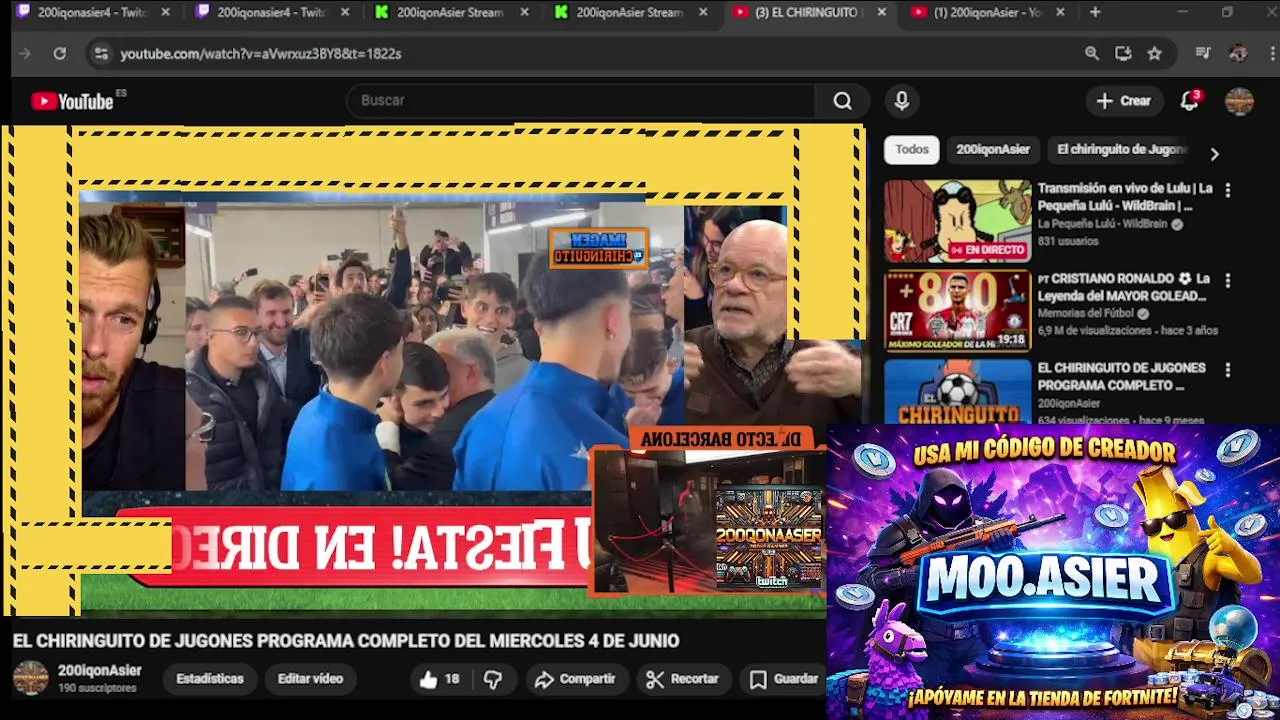Close the second 200iqonasier4 Twitch tab
Viewport: 1280px width, 720px height.
pyautogui.click(x=344, y=12)
